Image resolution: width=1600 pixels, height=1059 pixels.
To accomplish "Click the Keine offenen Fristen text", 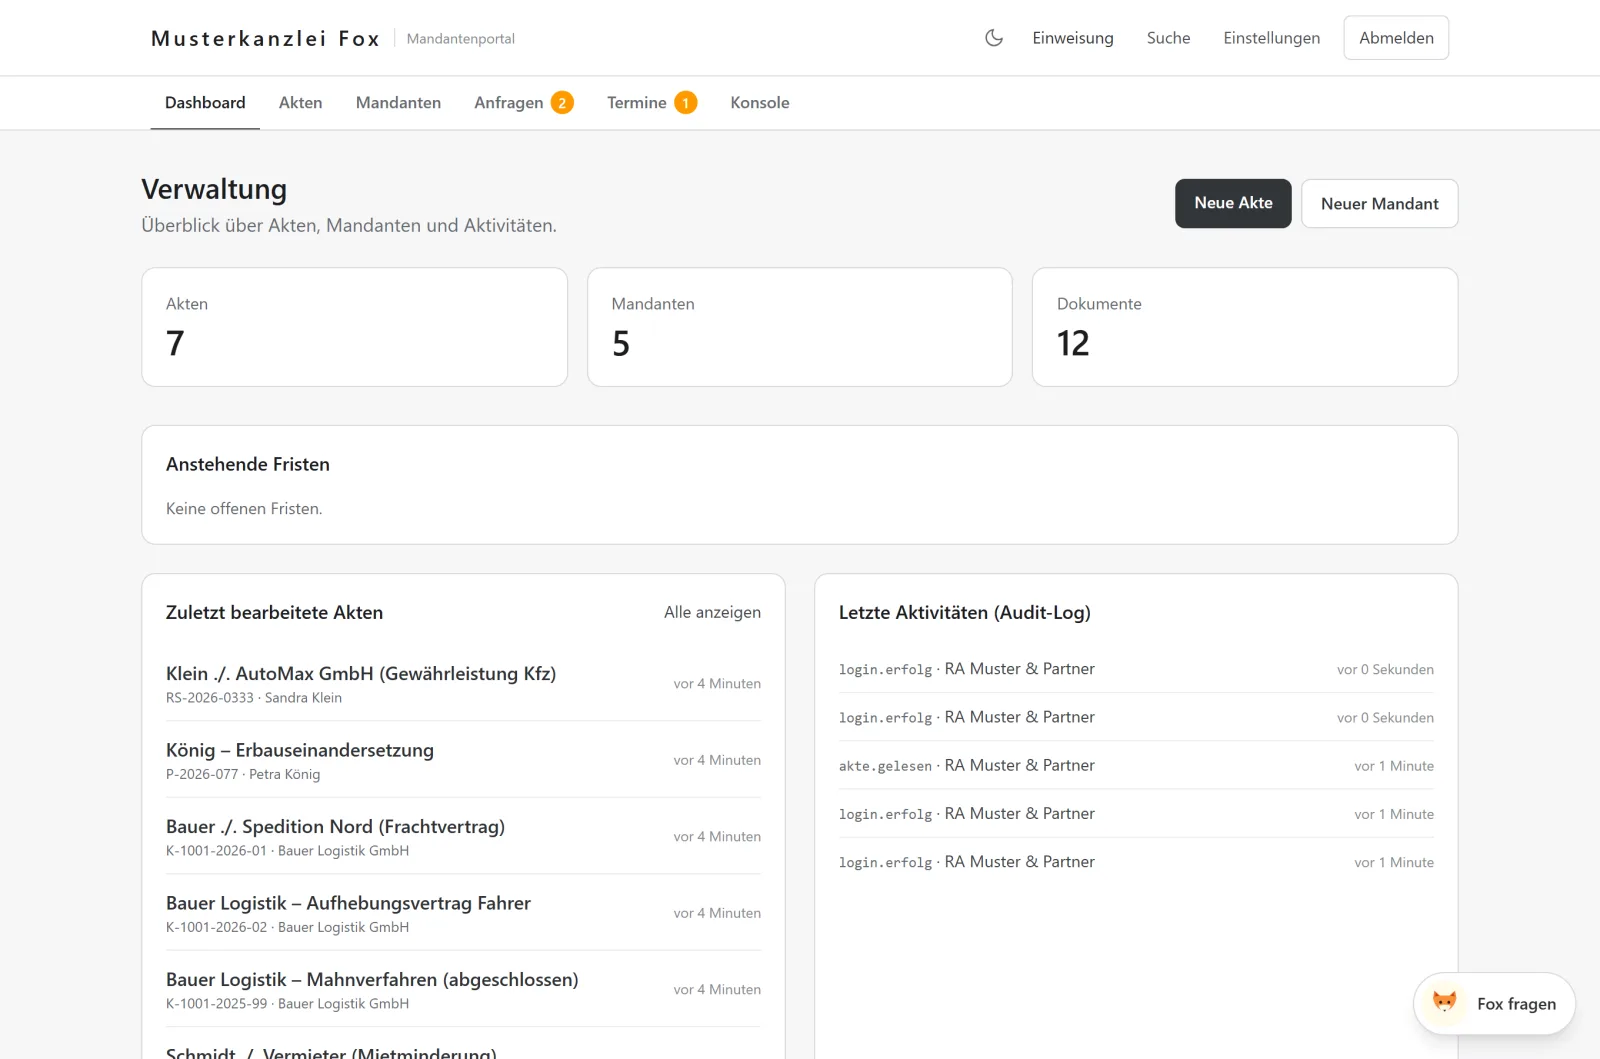I will (244, 508).
